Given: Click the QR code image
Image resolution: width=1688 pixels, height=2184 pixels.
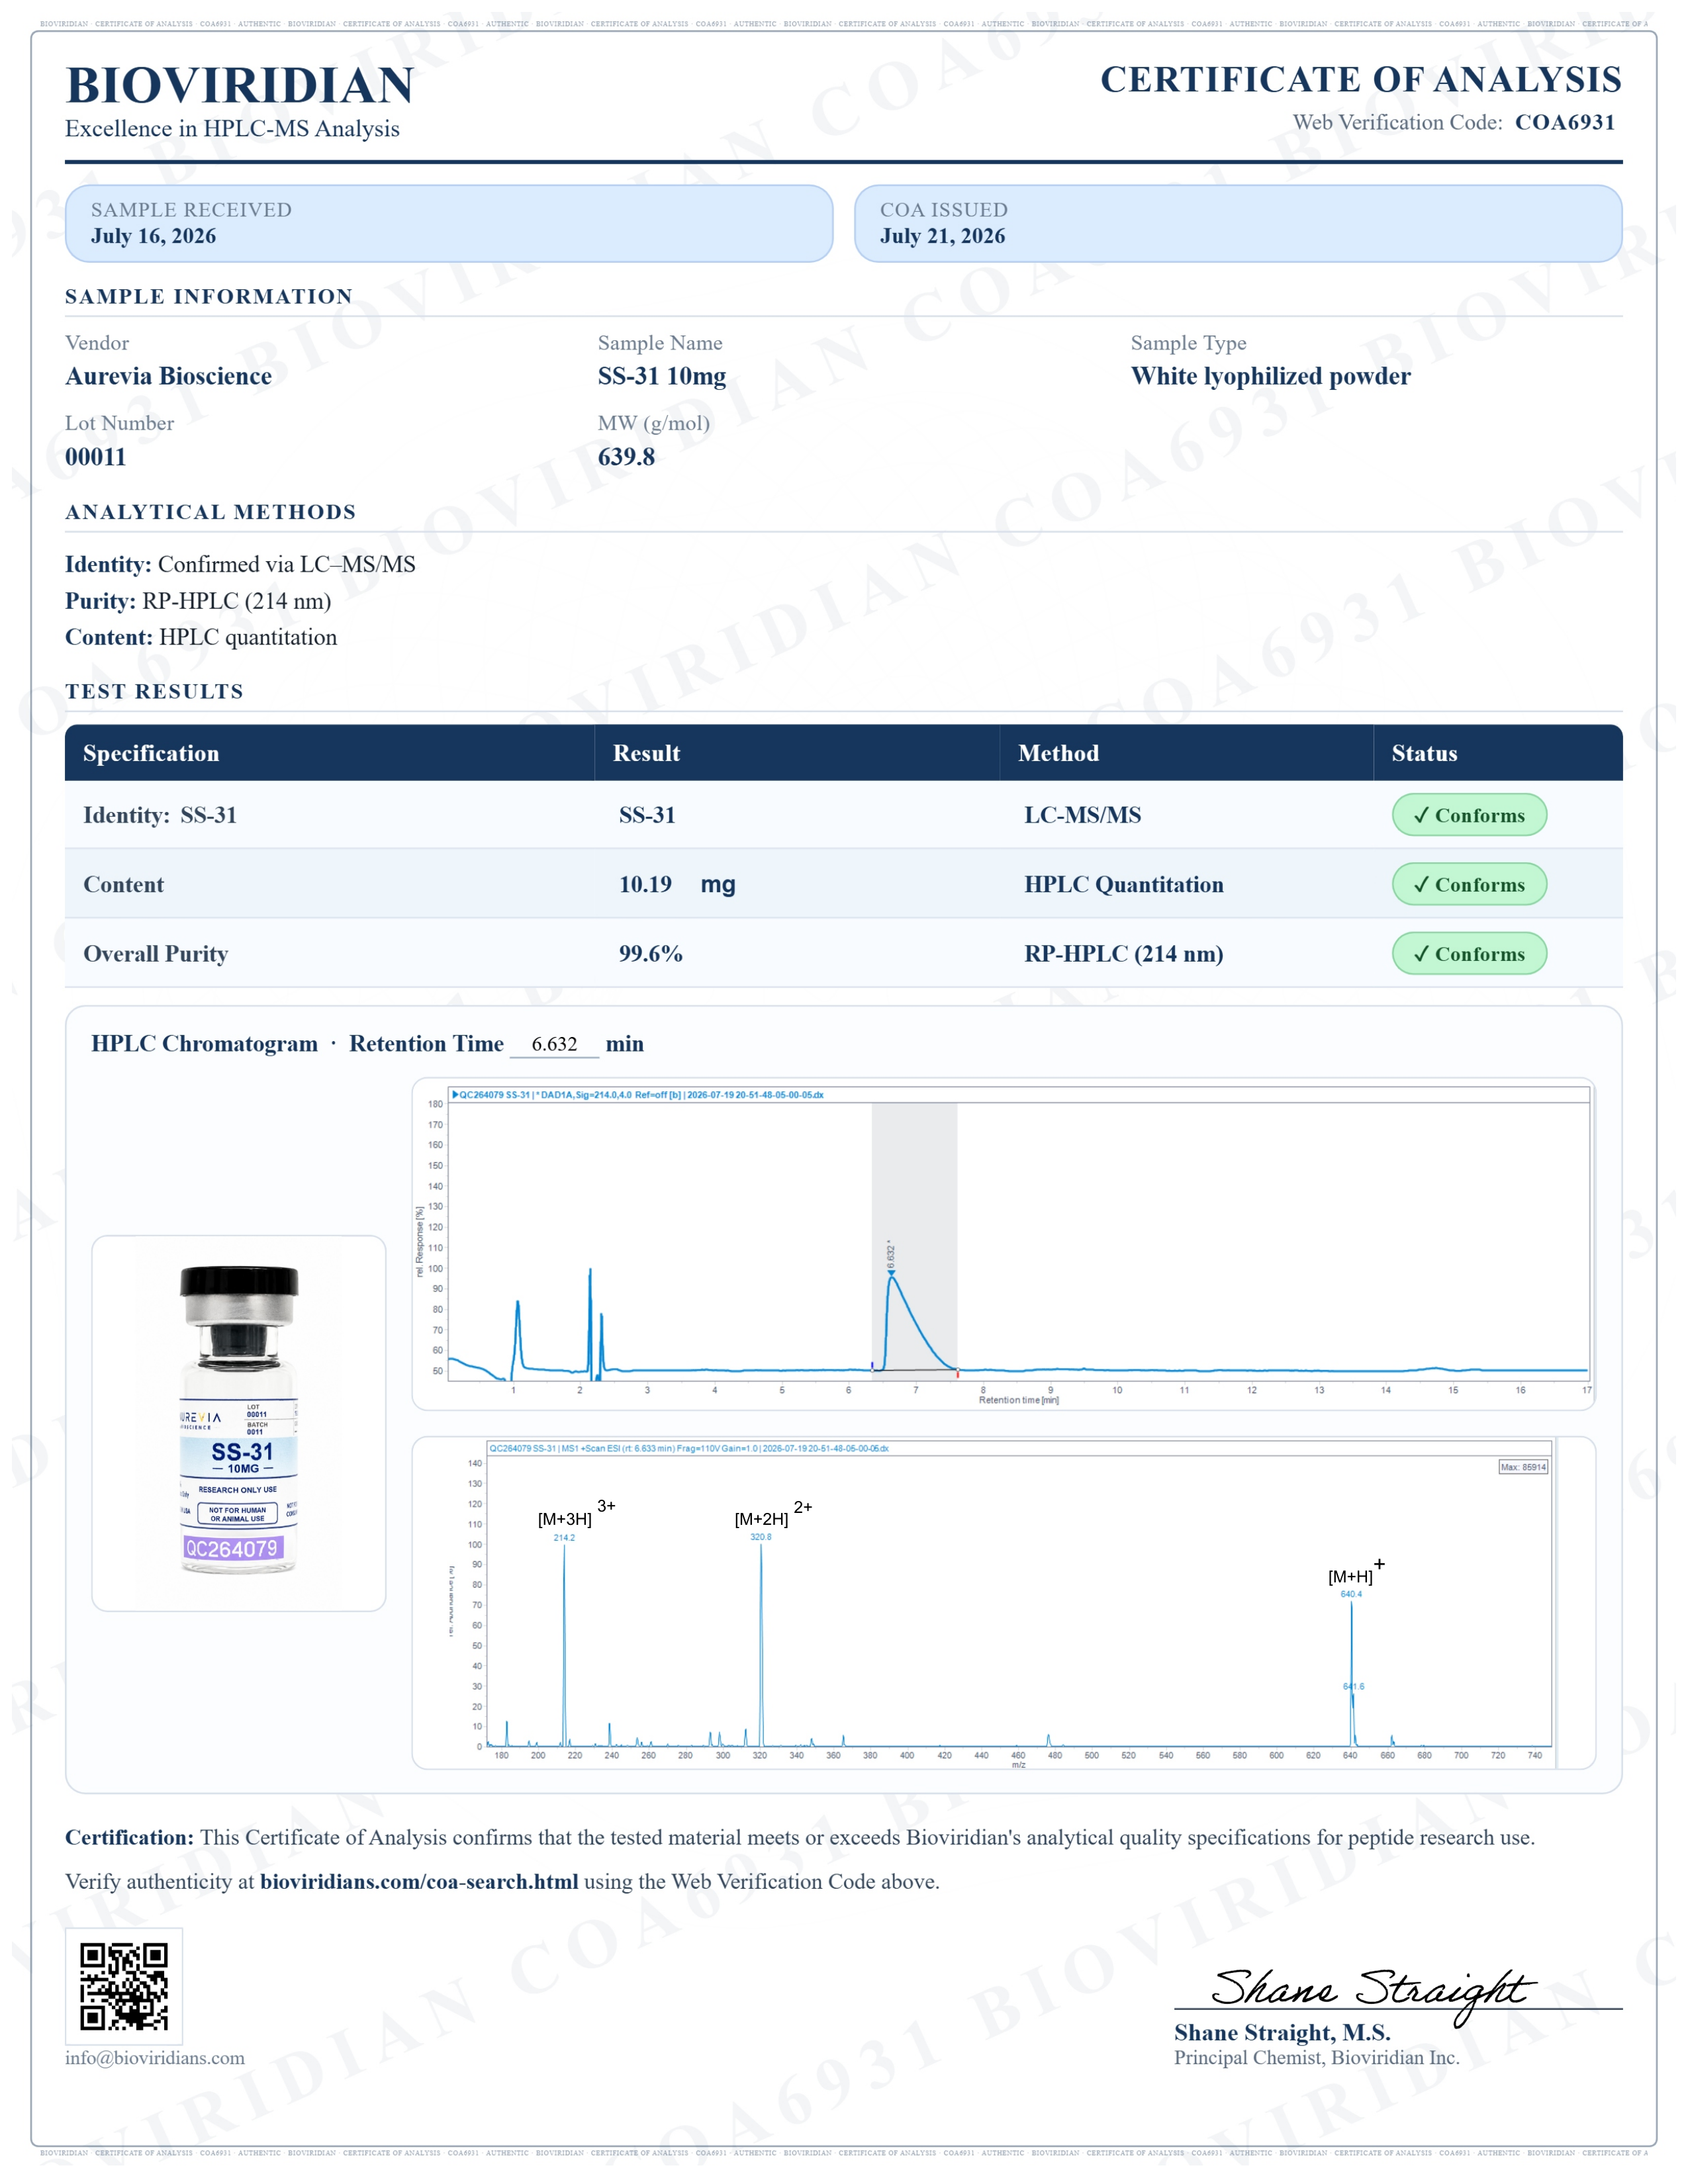Looking at the screenshot, I should (124, 1986).
